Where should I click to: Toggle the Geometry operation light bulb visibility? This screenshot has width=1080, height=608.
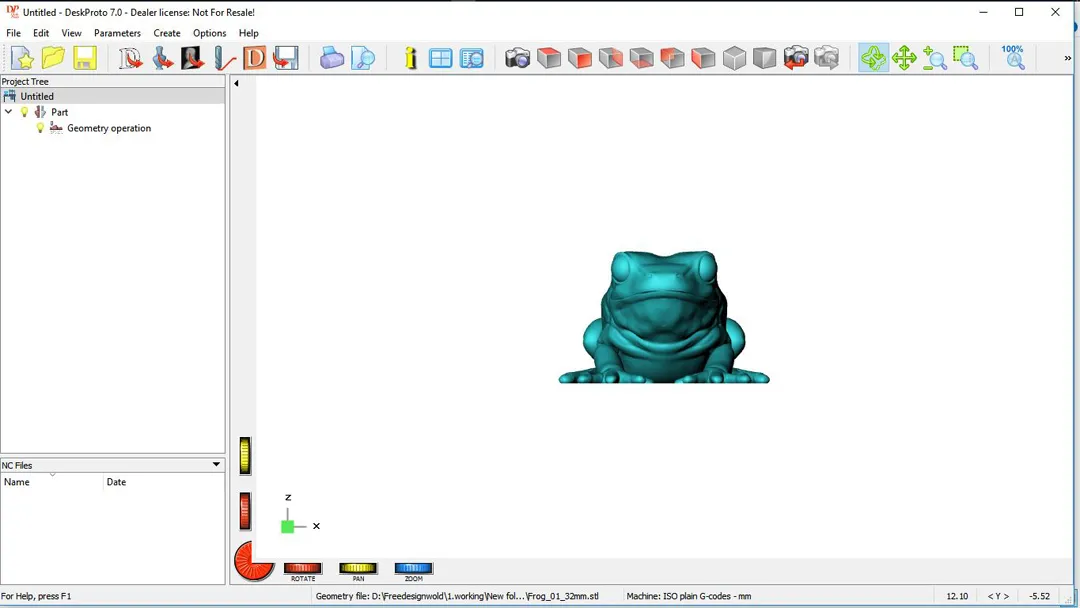40,128
